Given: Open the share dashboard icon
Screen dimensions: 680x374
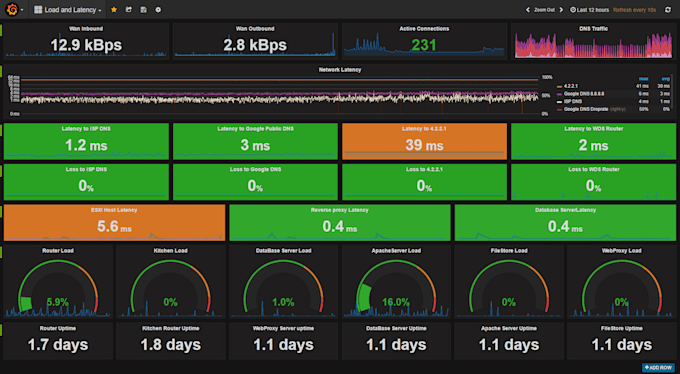Looking at the screenshot, I should pos(129,10).
